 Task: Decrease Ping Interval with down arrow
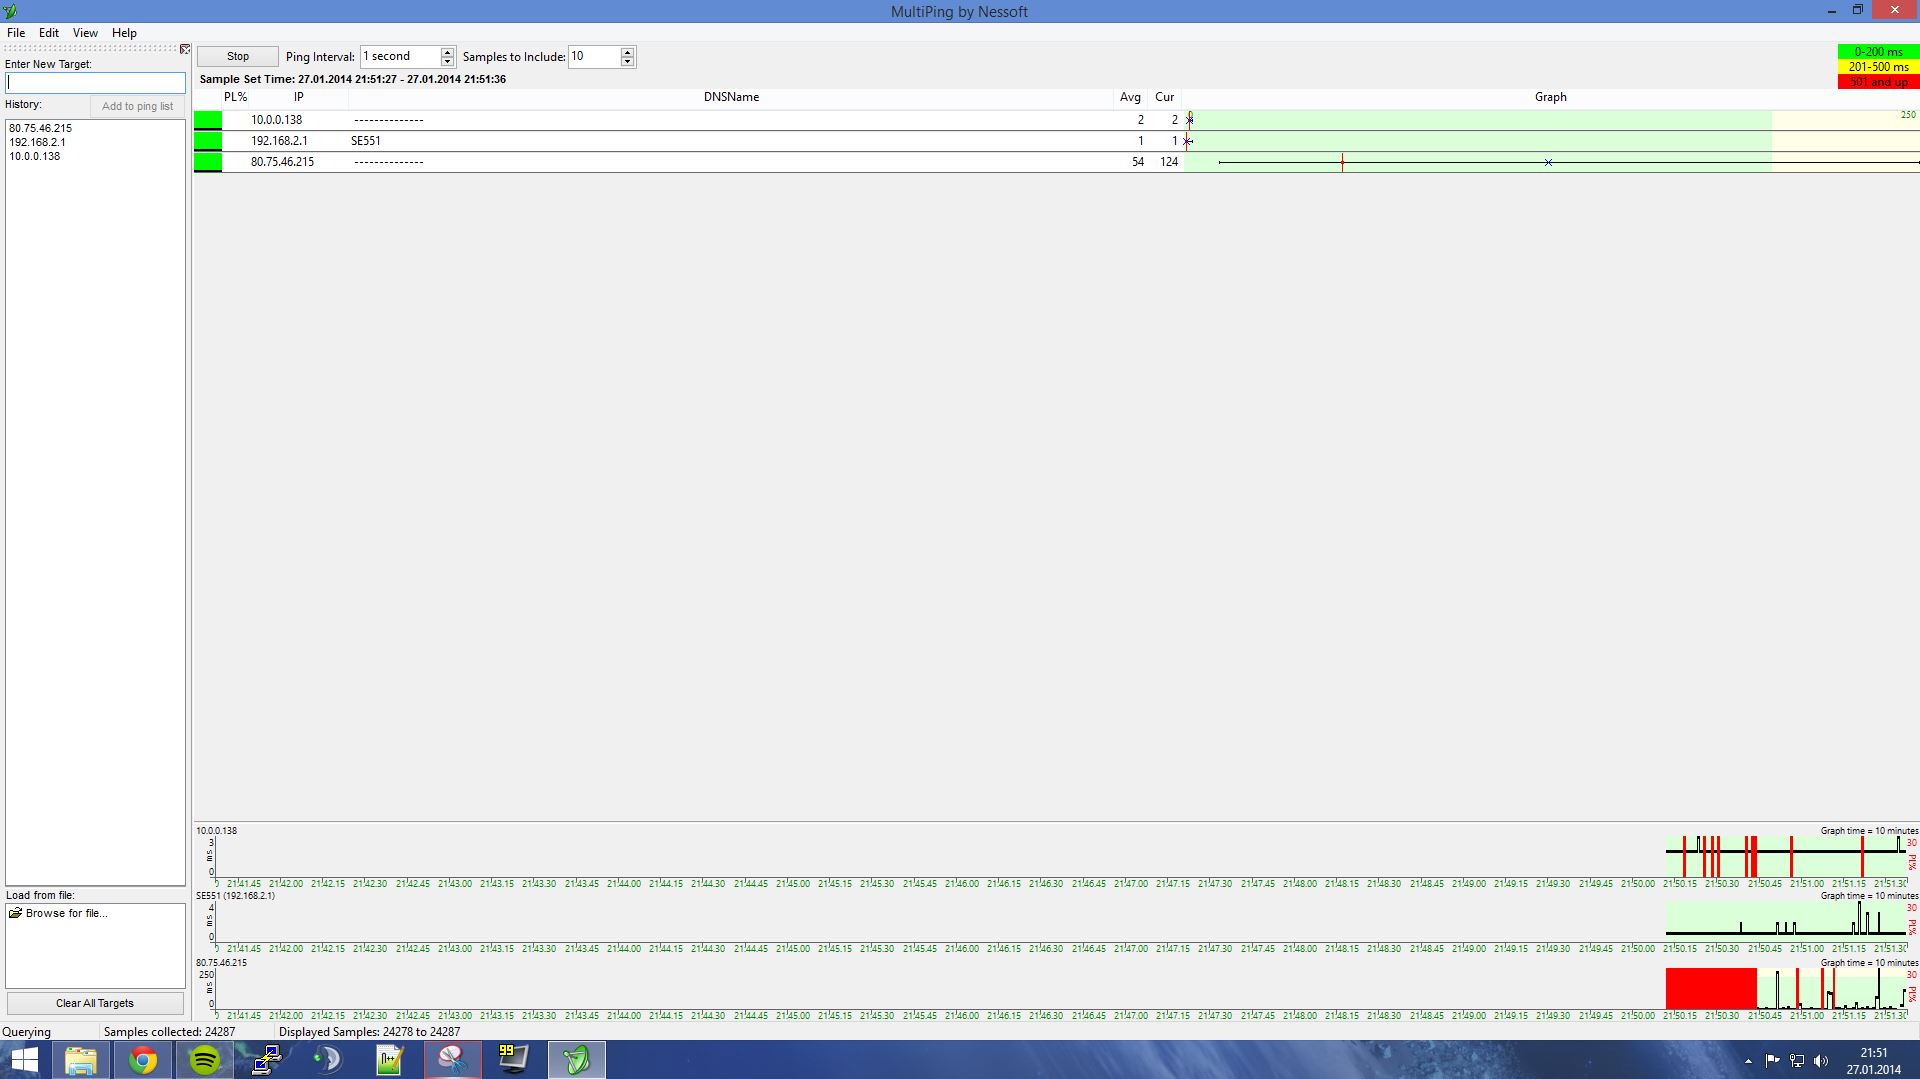point(448,62)
